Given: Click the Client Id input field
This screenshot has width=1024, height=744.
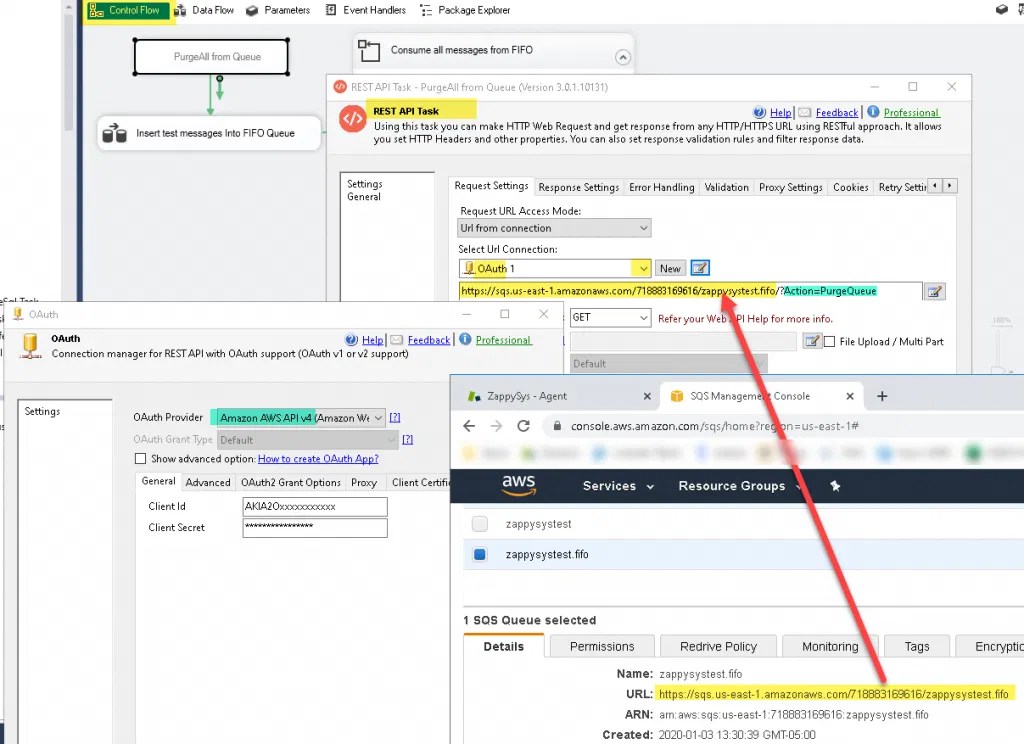Looking at the screenshot, I should pos(314,506).
